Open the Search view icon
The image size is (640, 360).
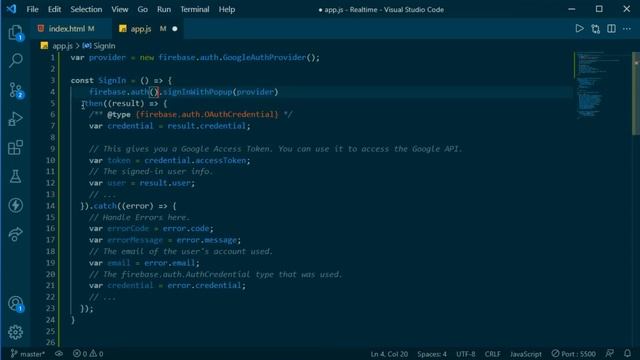(x=16, y=60)
